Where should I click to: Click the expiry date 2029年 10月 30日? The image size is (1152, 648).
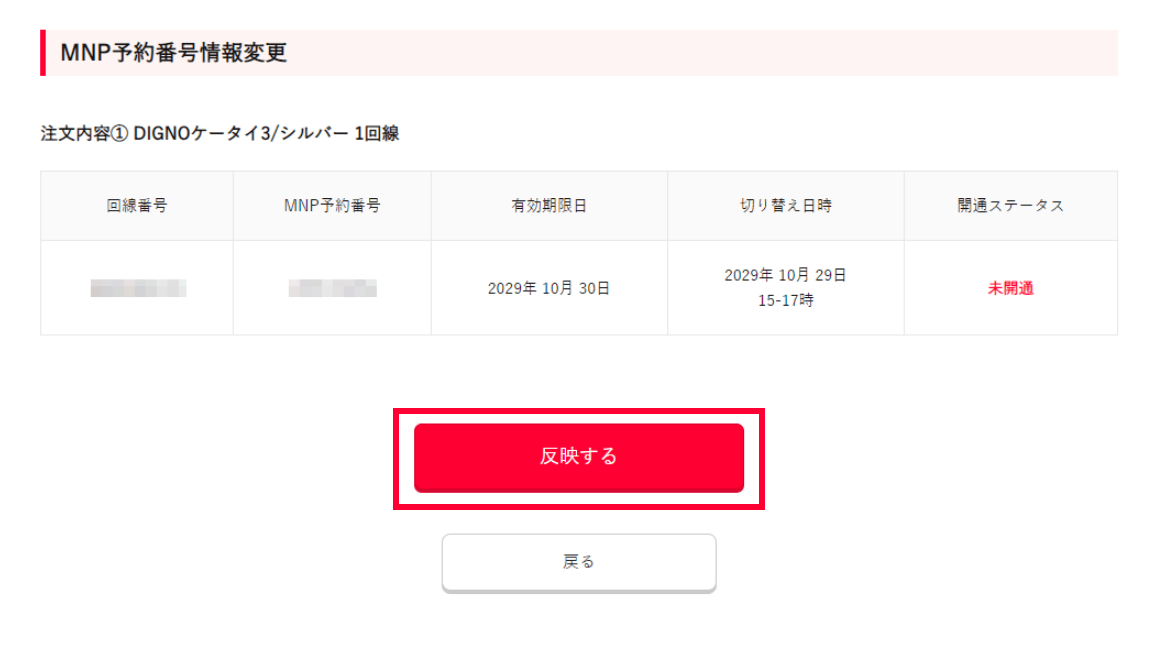(549, 289)
